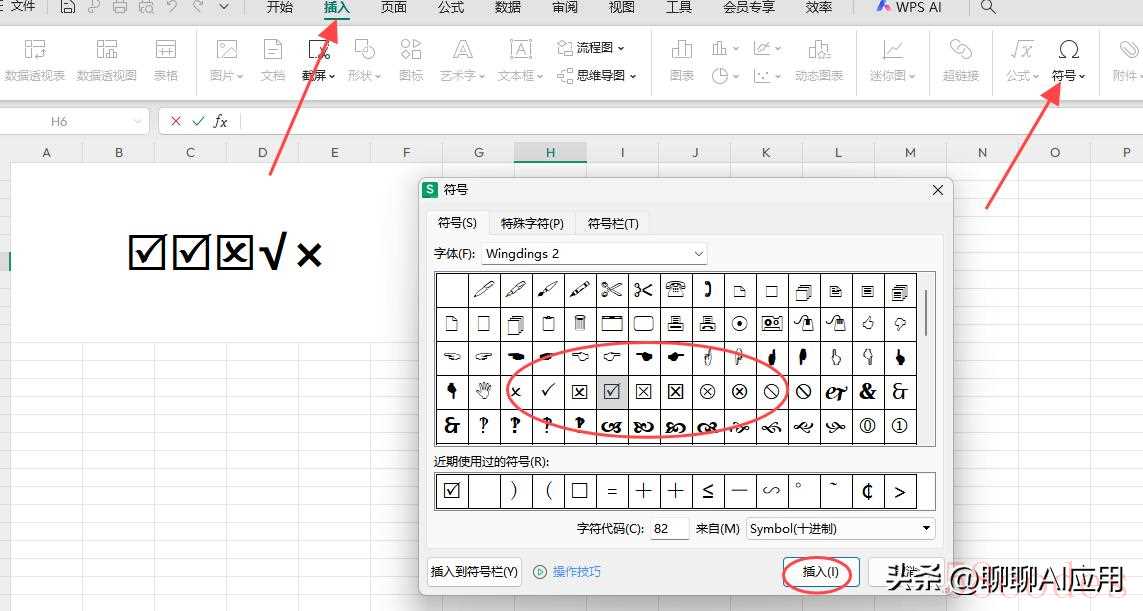The width and height of the screenshot is (1143, 611).
Task: Open the 来自 Symbol(十进制) dropdown
Action: [926, 529]
